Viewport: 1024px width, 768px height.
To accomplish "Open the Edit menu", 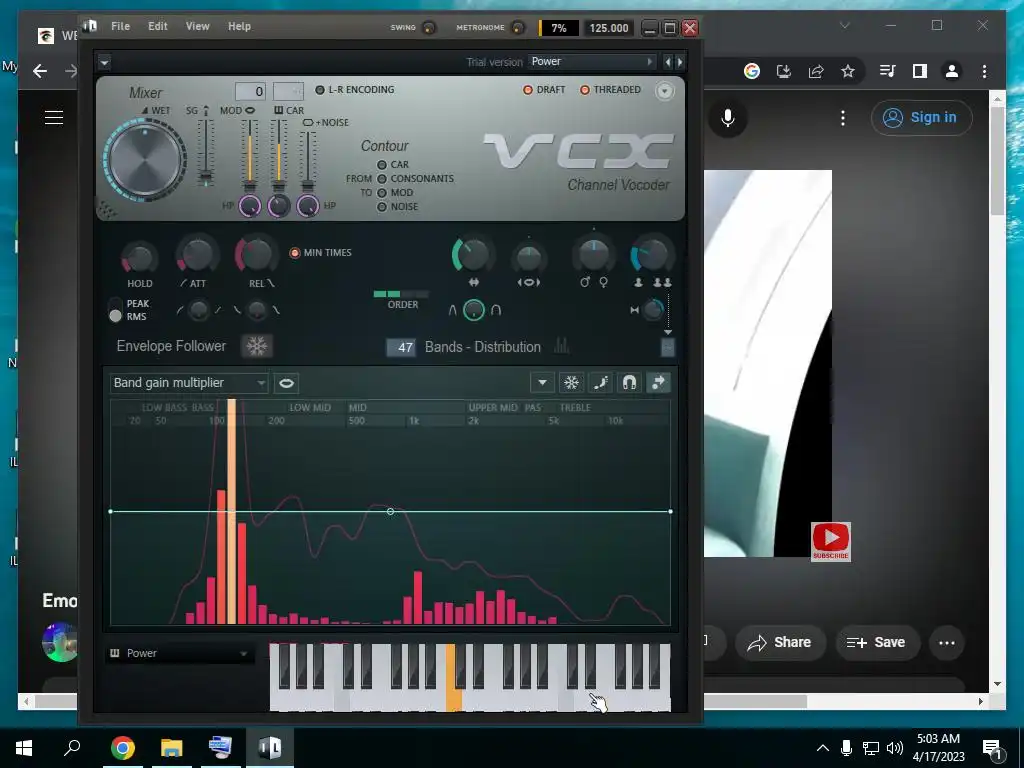I will pos(157,26).
